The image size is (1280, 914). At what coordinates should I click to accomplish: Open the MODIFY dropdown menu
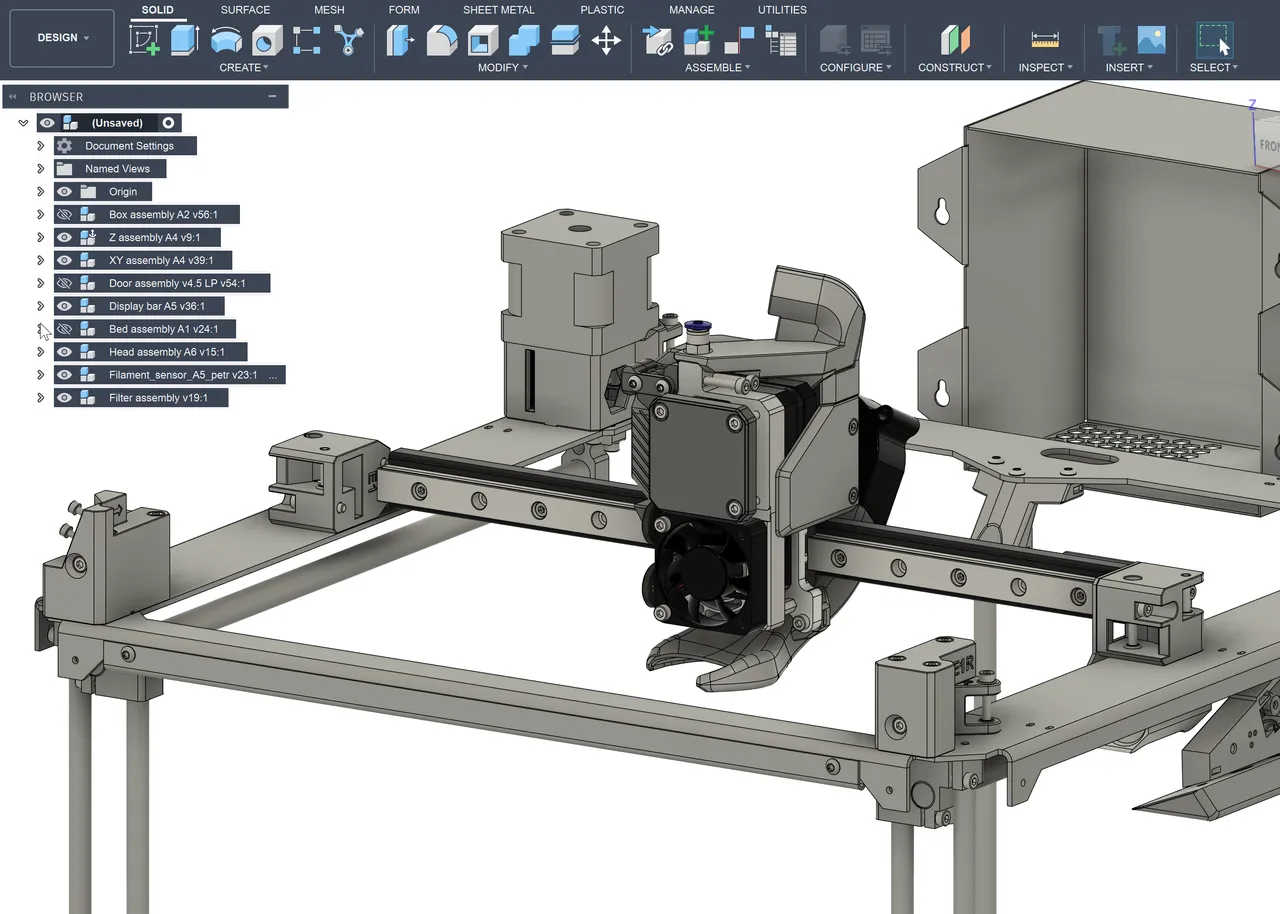pyautogui.click(x=502, y=67)
